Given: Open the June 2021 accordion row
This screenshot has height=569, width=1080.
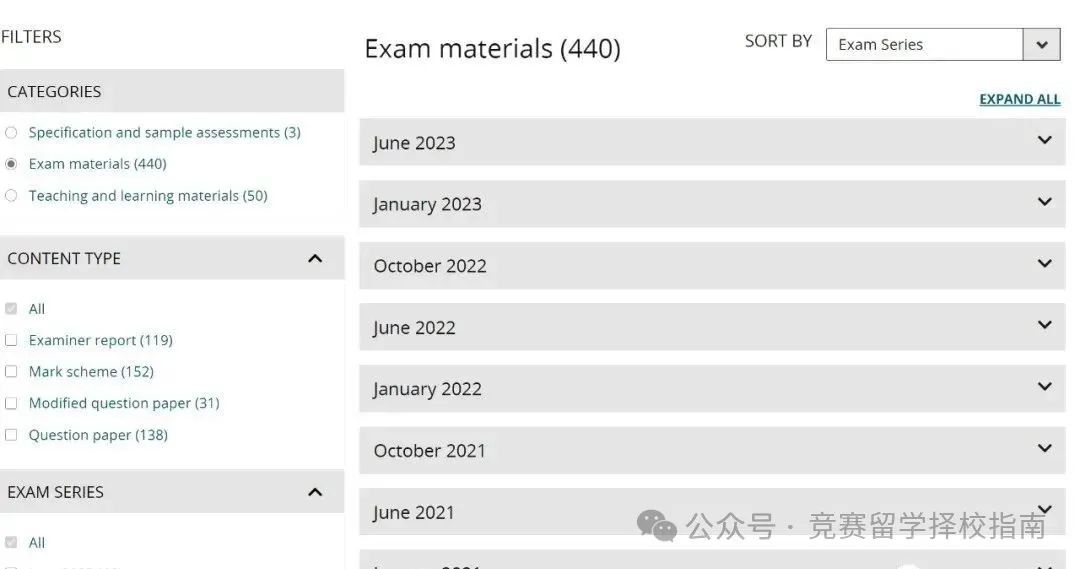Looking at the screenshot, I should click(712, 512).
